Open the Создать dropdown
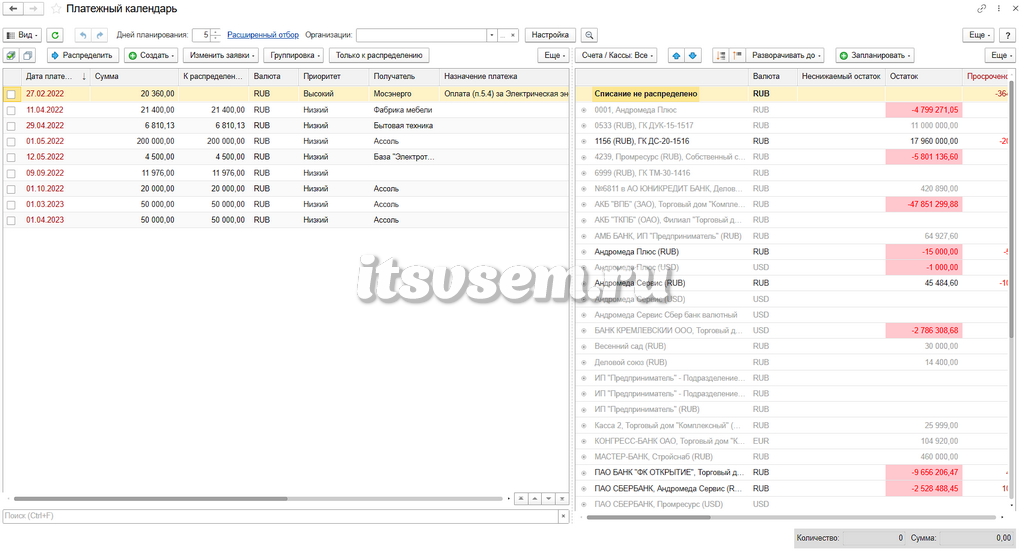This screenshot has width=1024, height=554. (152, 56)
